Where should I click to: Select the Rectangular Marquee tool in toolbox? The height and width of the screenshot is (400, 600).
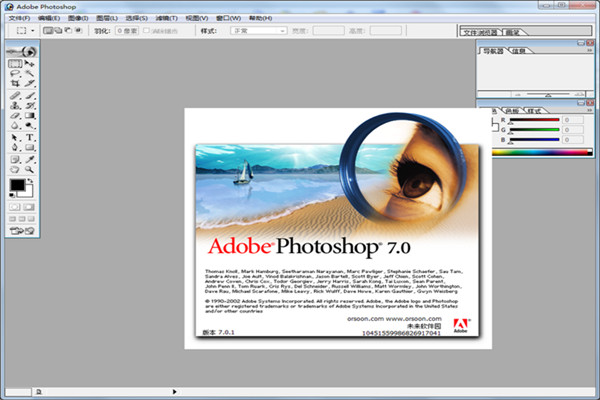click(x=14, y=63)
